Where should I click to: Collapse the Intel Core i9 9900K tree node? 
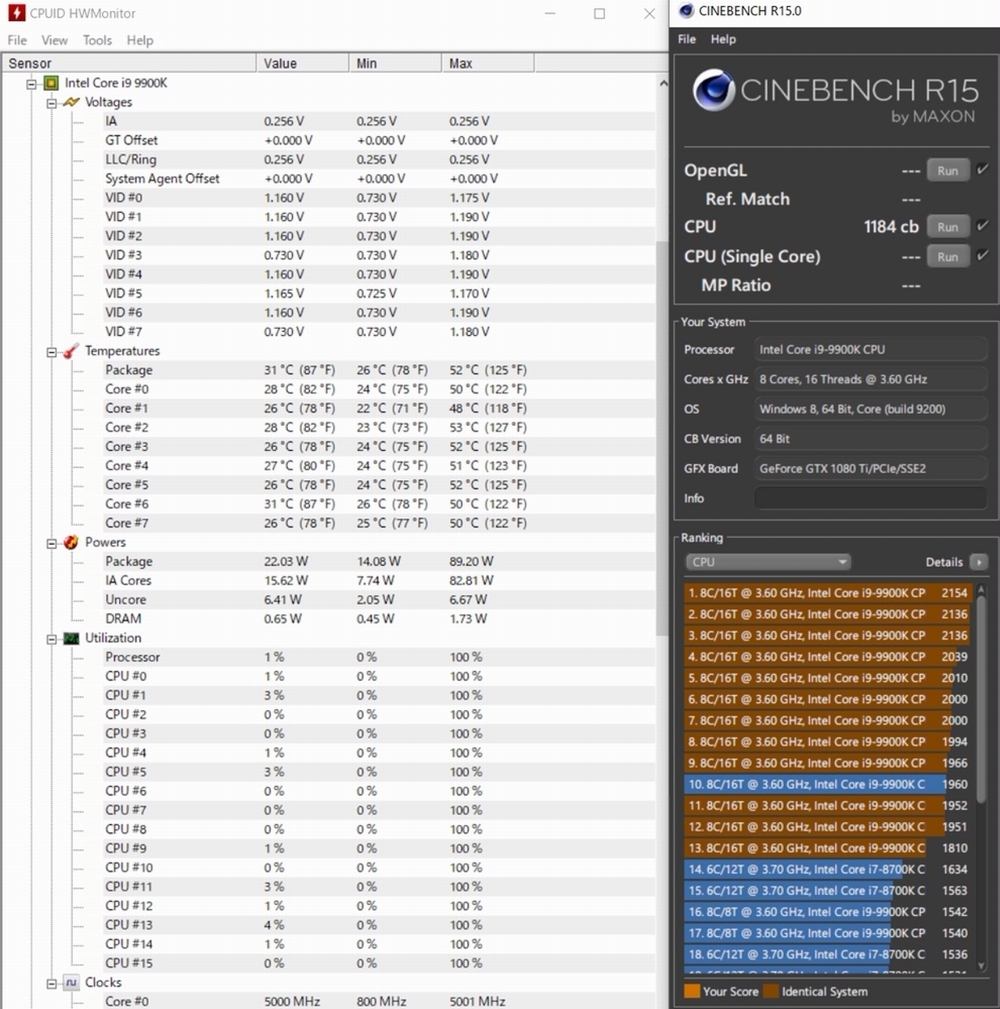coord(31,84)
